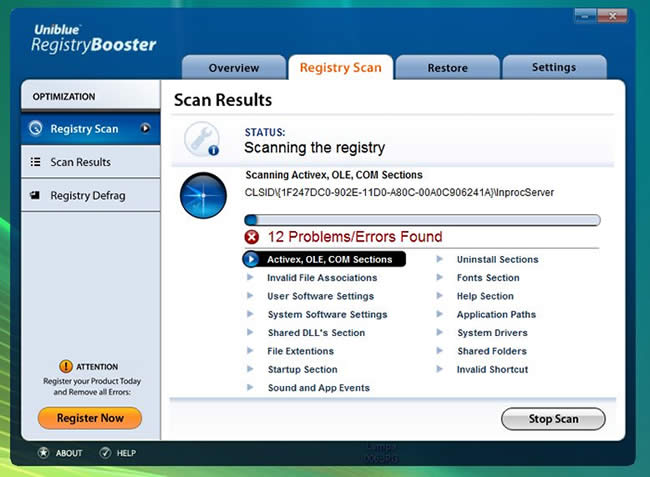Click arrow beside Shared Folders
Image resolution: width=650 pixels, height=477 pixels.
[x=440, y=351]
